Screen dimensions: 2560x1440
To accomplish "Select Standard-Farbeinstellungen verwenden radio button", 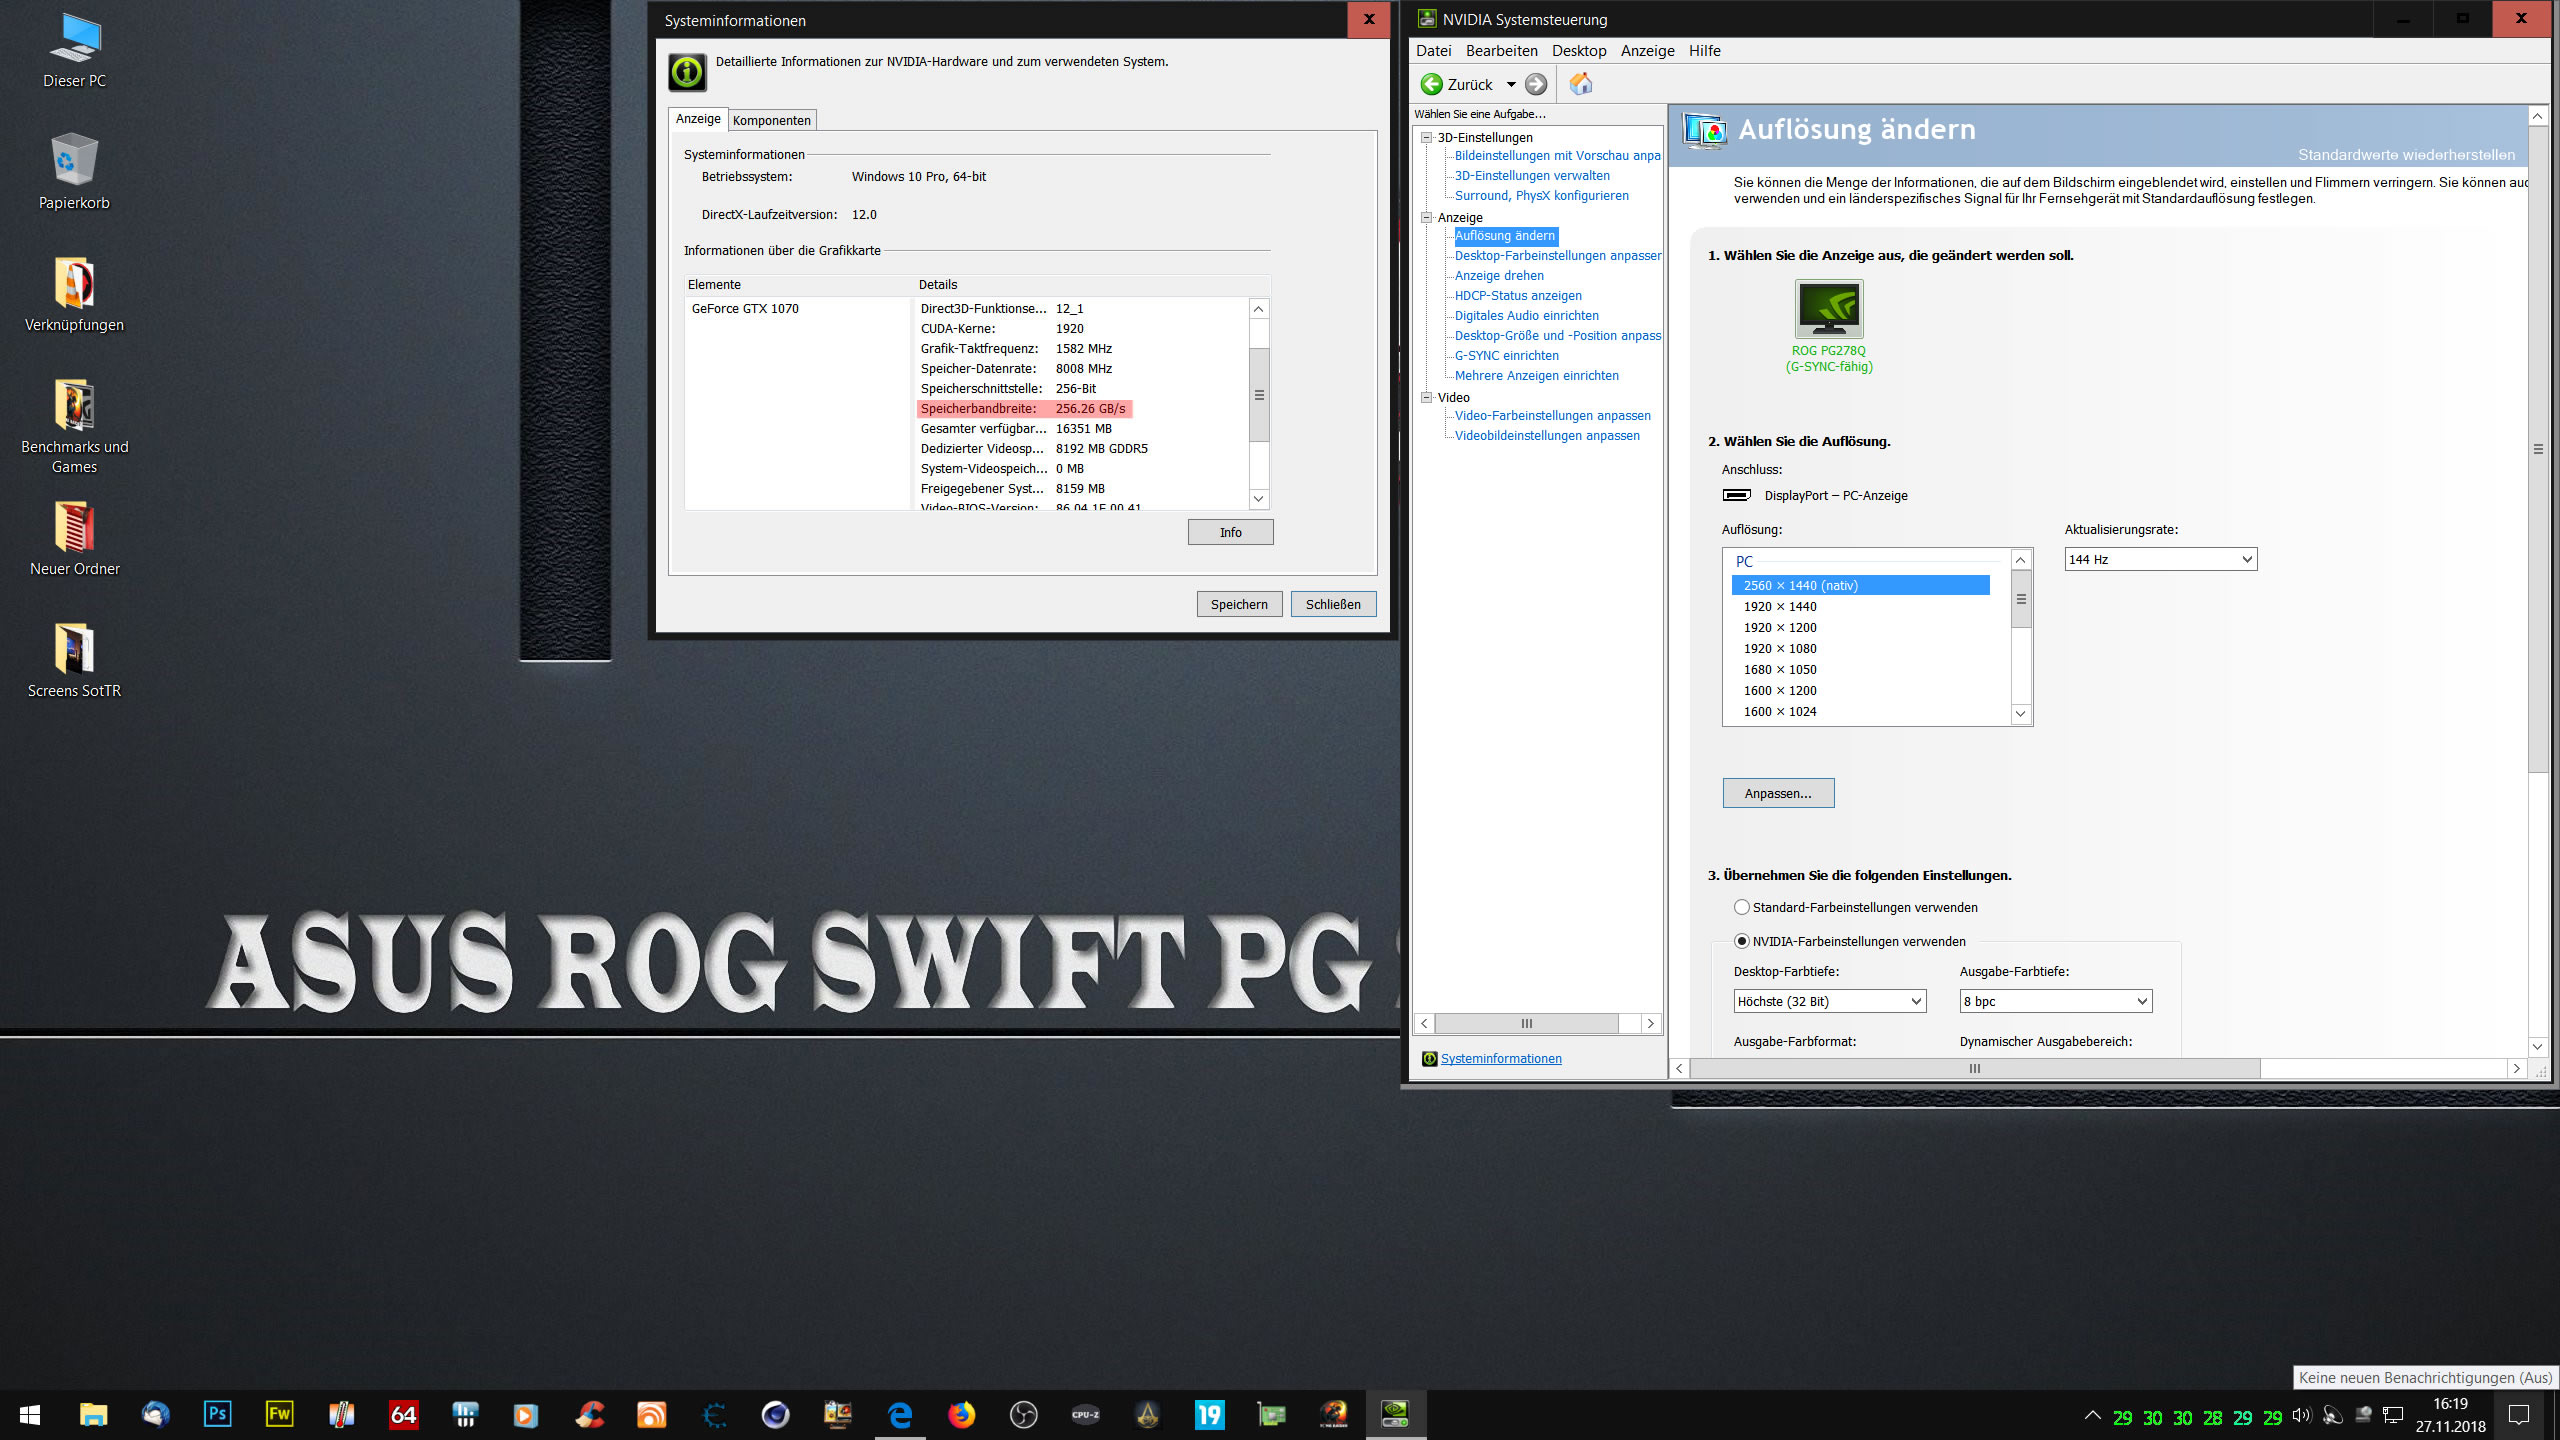I will pos(1742,907).
